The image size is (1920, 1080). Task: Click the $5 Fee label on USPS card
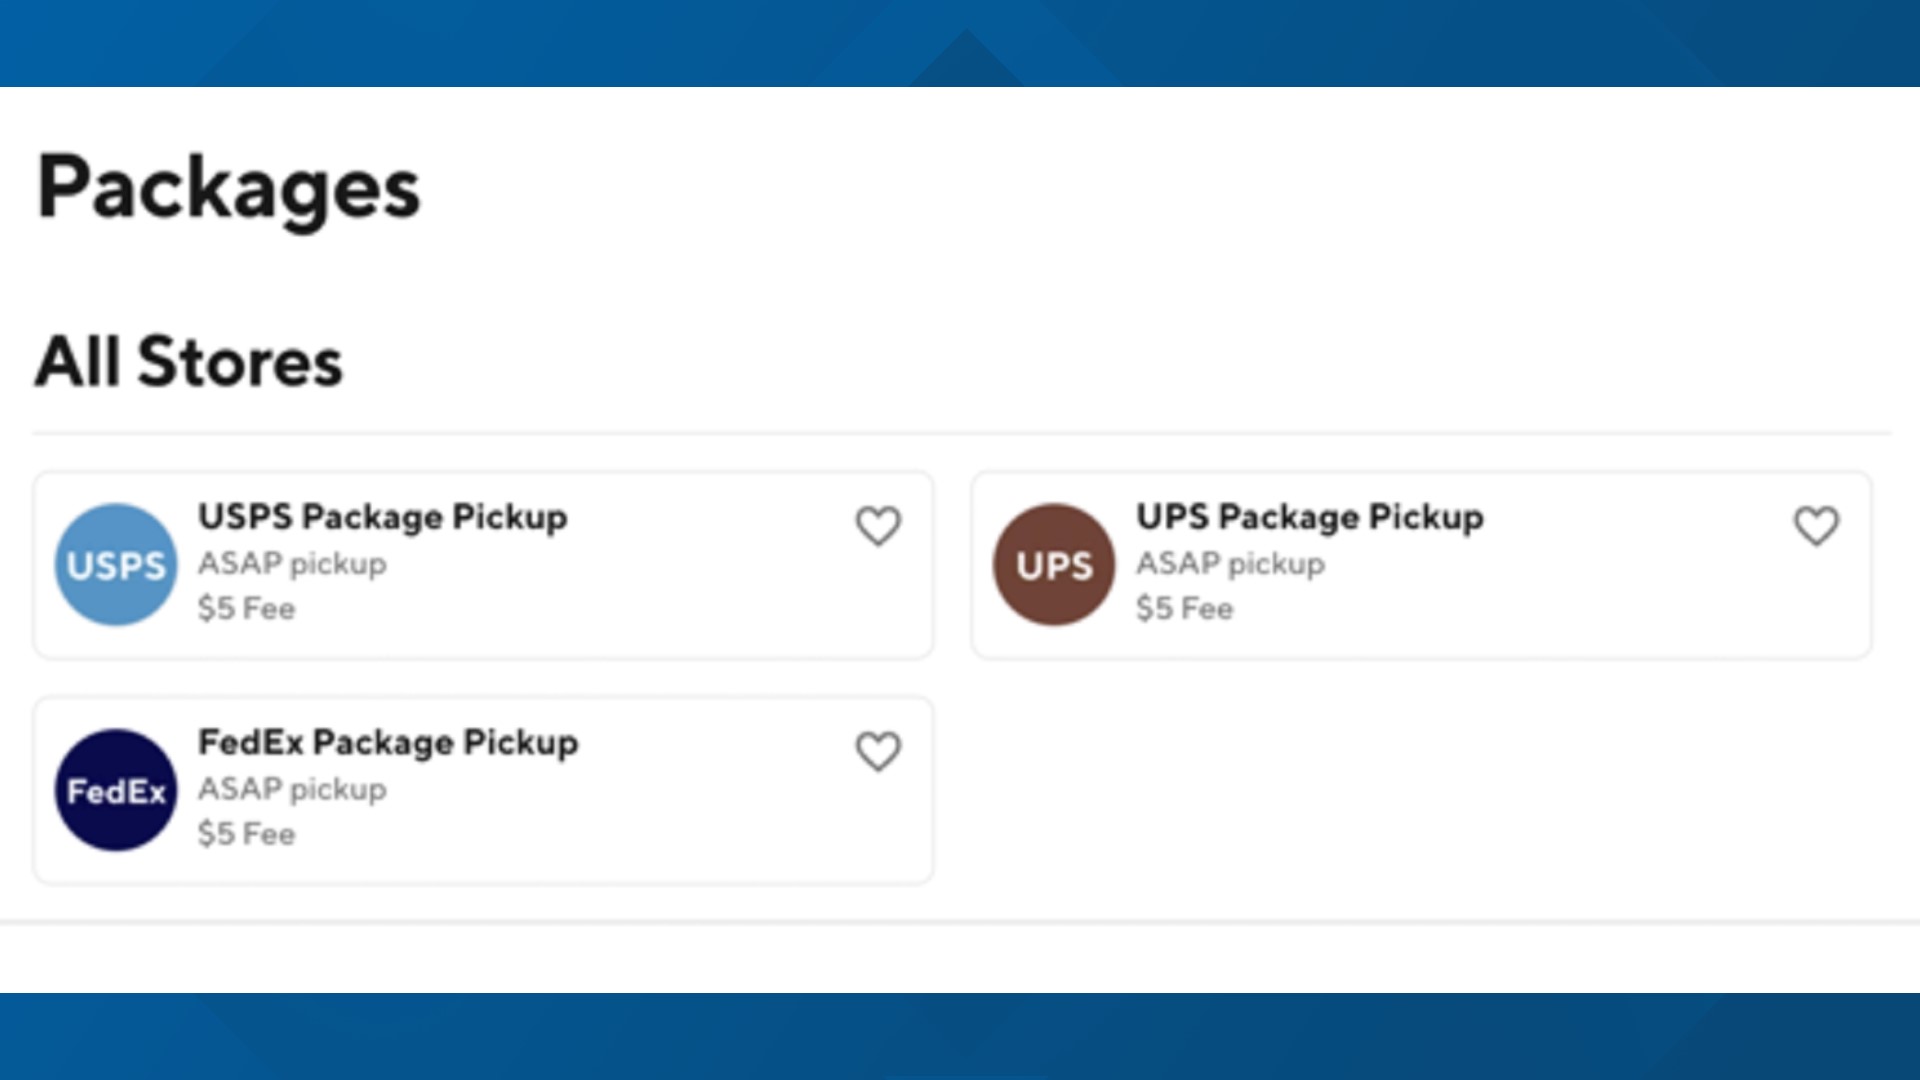[x=246, y=607]
